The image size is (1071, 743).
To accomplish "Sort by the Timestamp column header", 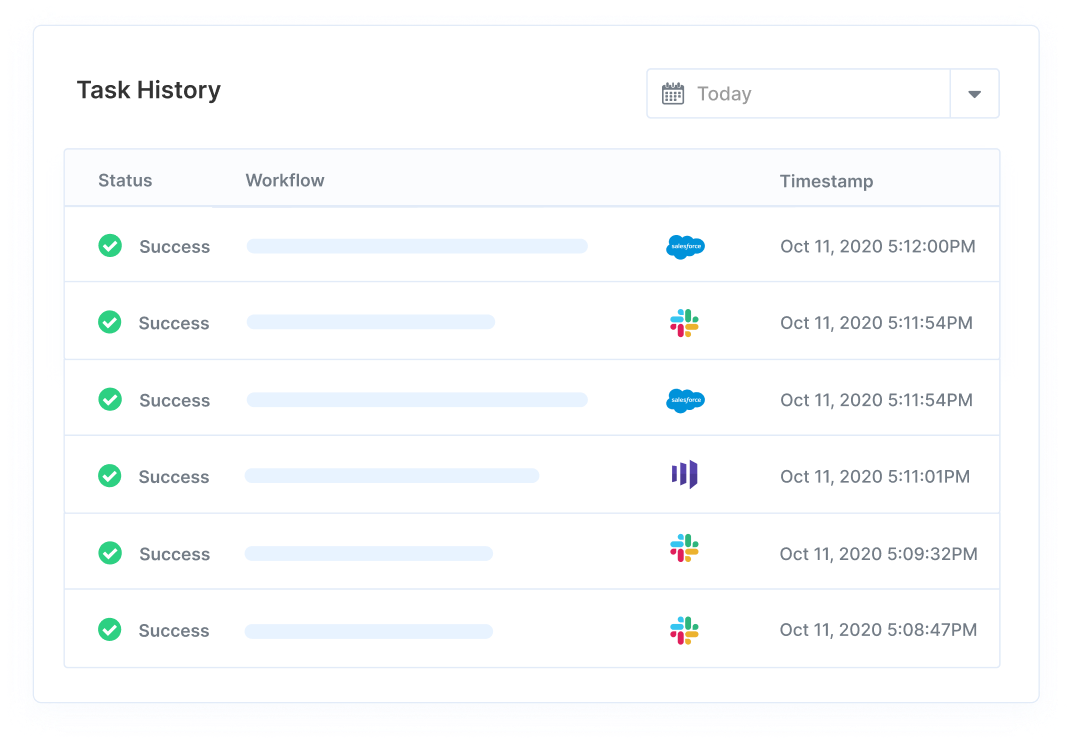I will pyautogui.click(x=826, y=181).
